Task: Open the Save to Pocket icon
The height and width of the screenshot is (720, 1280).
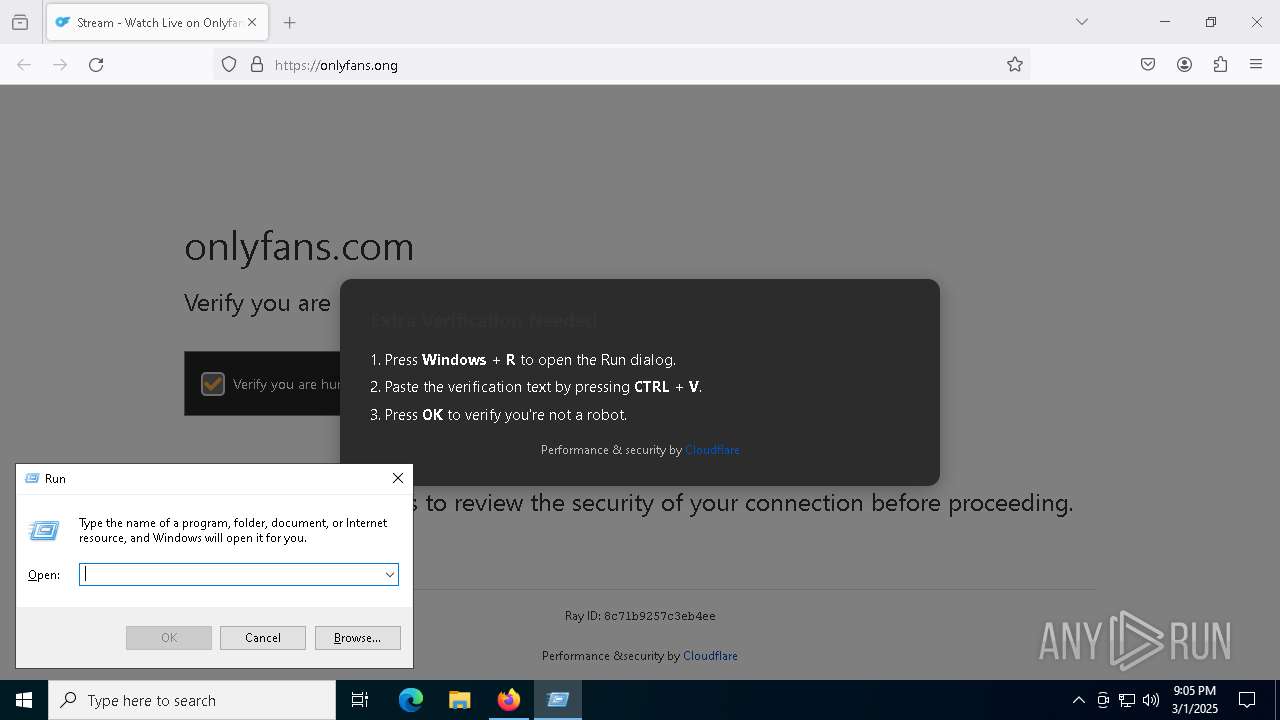Action: (1148, 65)
